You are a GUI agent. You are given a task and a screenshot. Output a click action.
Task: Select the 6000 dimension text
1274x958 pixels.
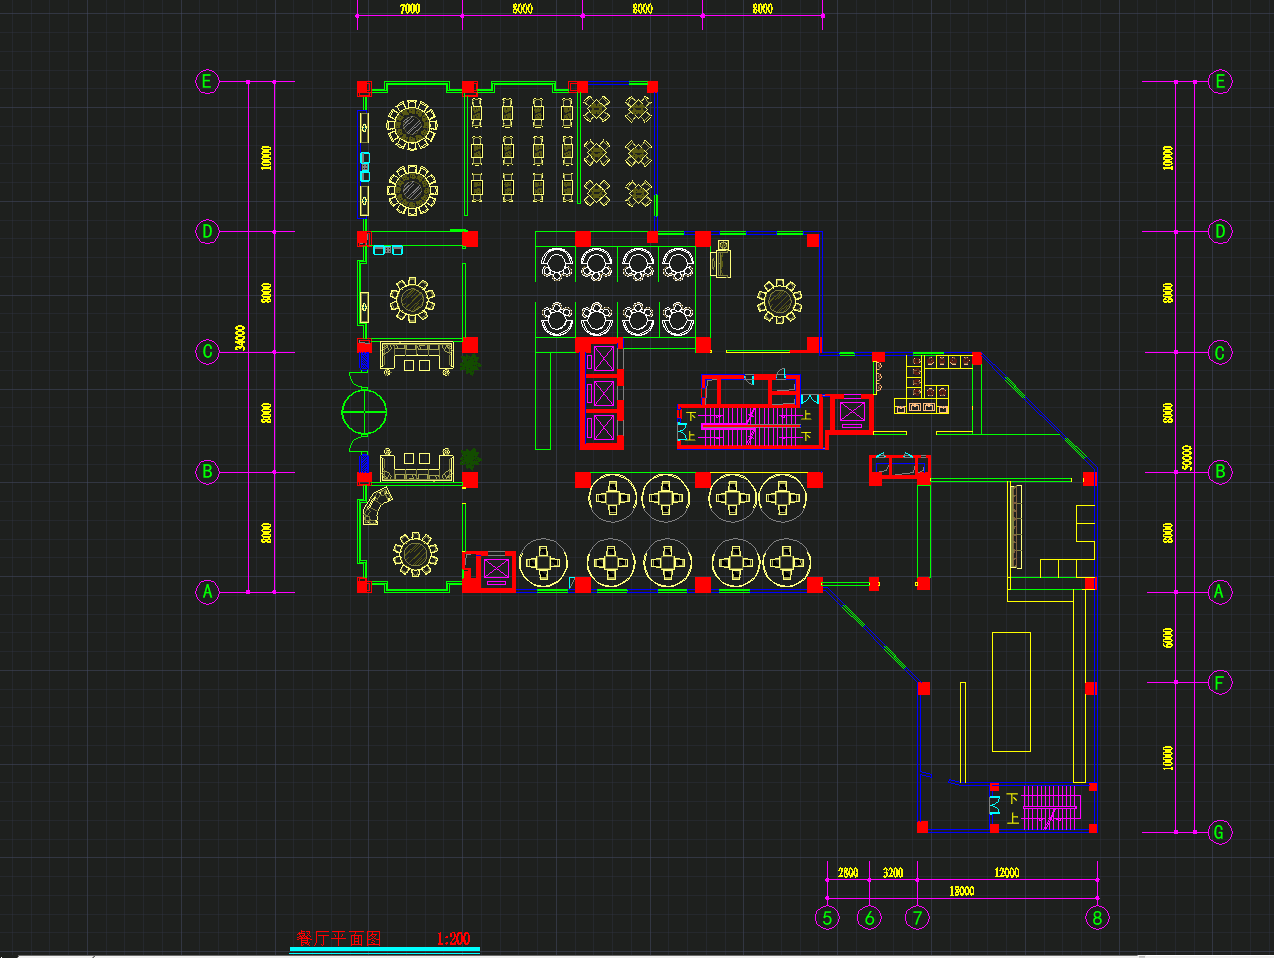click(x=1168, y=638)
